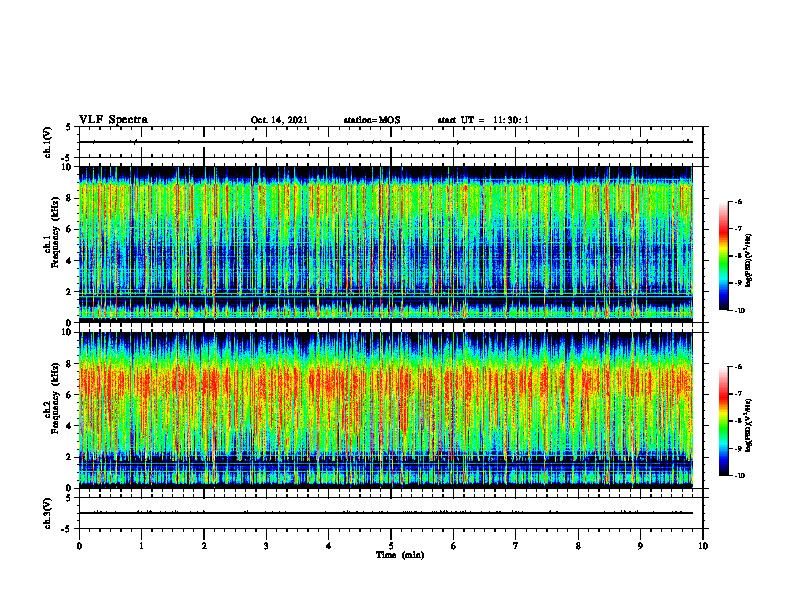Click the upper colorbar log(PSD) label
Screen dimensions: 792x612
coord(749,261)
